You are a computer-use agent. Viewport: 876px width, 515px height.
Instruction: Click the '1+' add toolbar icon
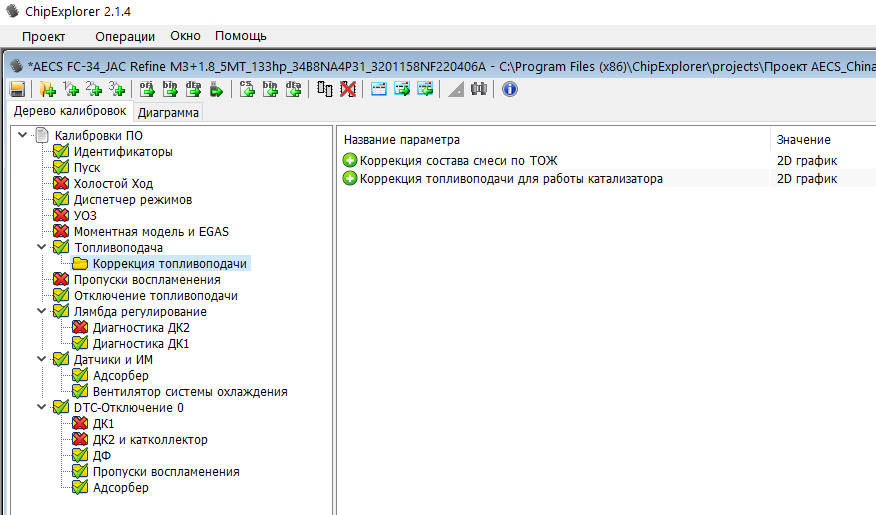pyautogui.click(x=70, y=89)
